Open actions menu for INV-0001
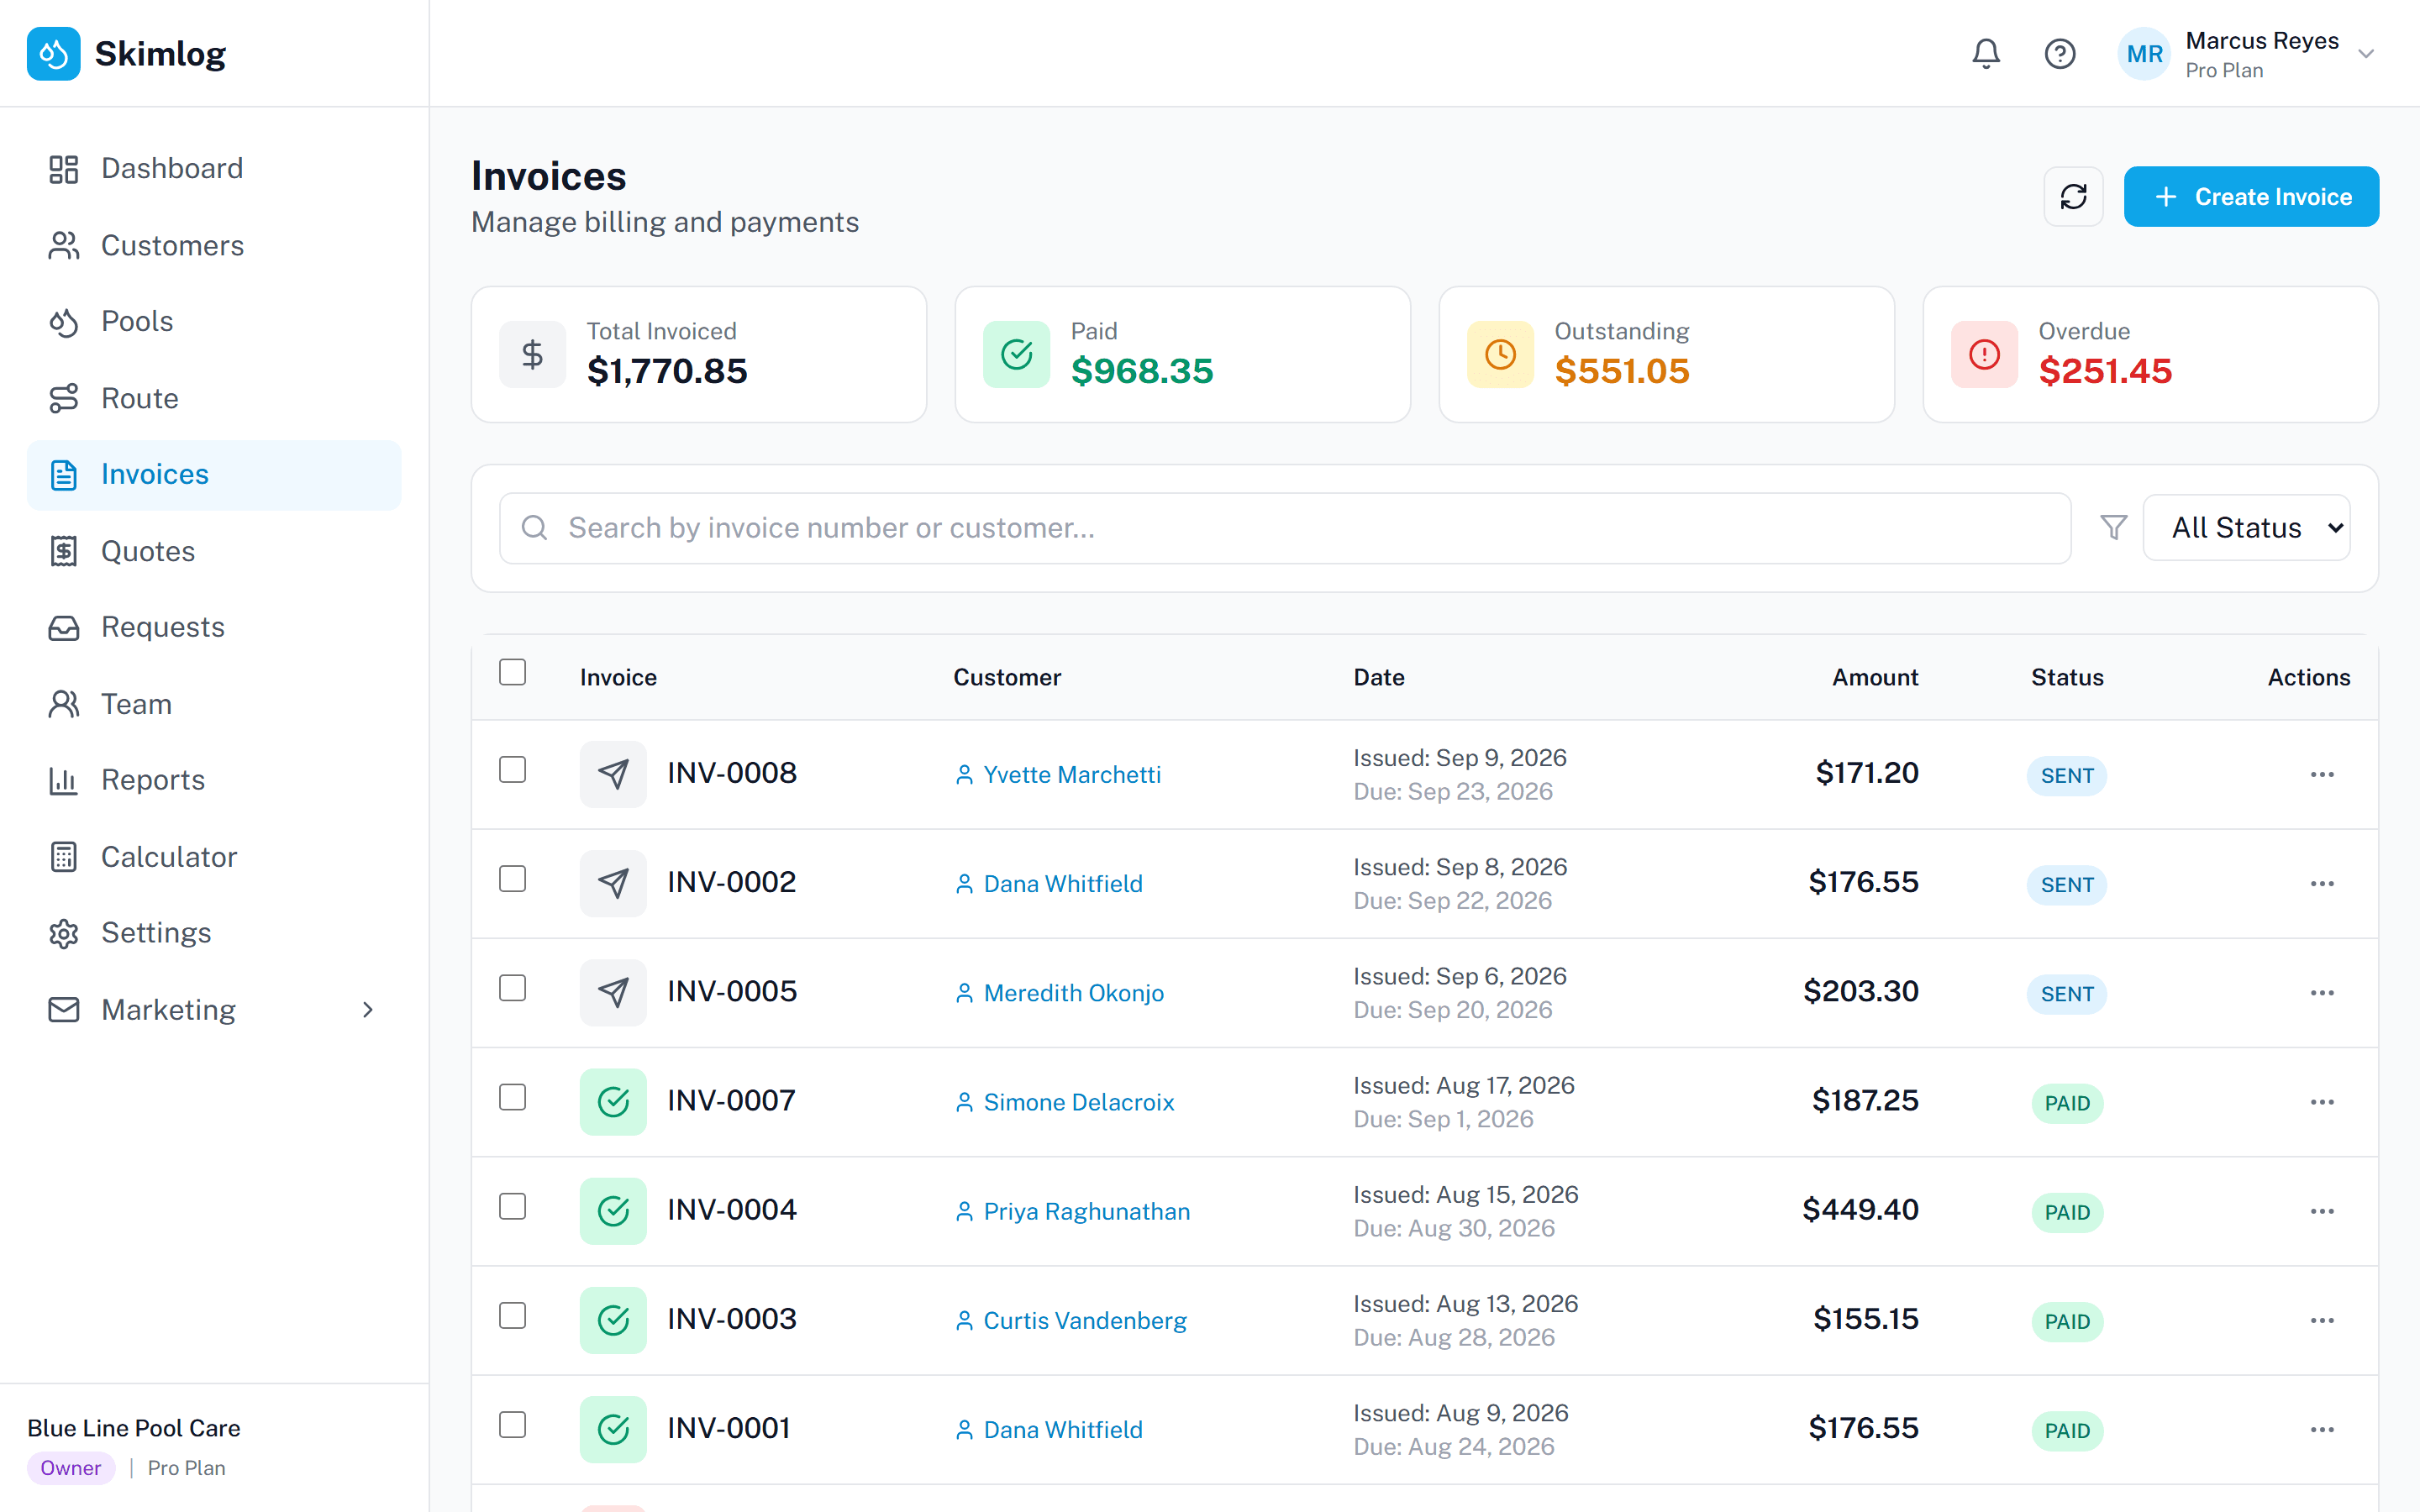Viewport: 2420px width, 1512px height. tap(2322, 1429)
